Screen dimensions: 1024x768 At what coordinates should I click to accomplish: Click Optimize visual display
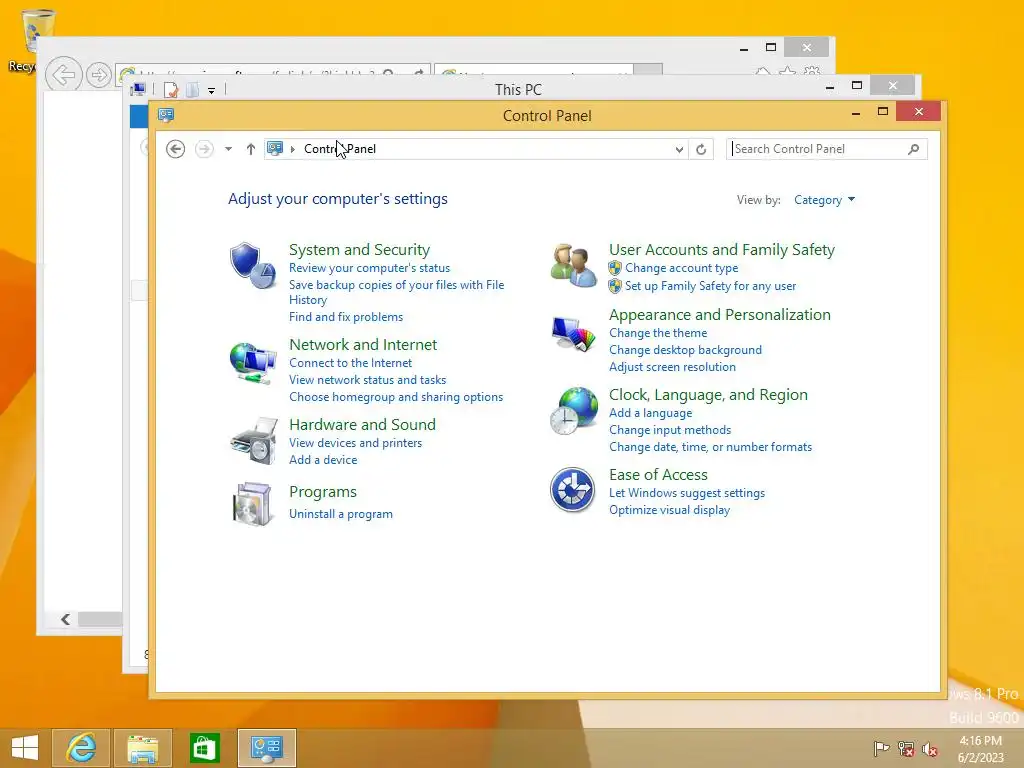click(669, 510)
